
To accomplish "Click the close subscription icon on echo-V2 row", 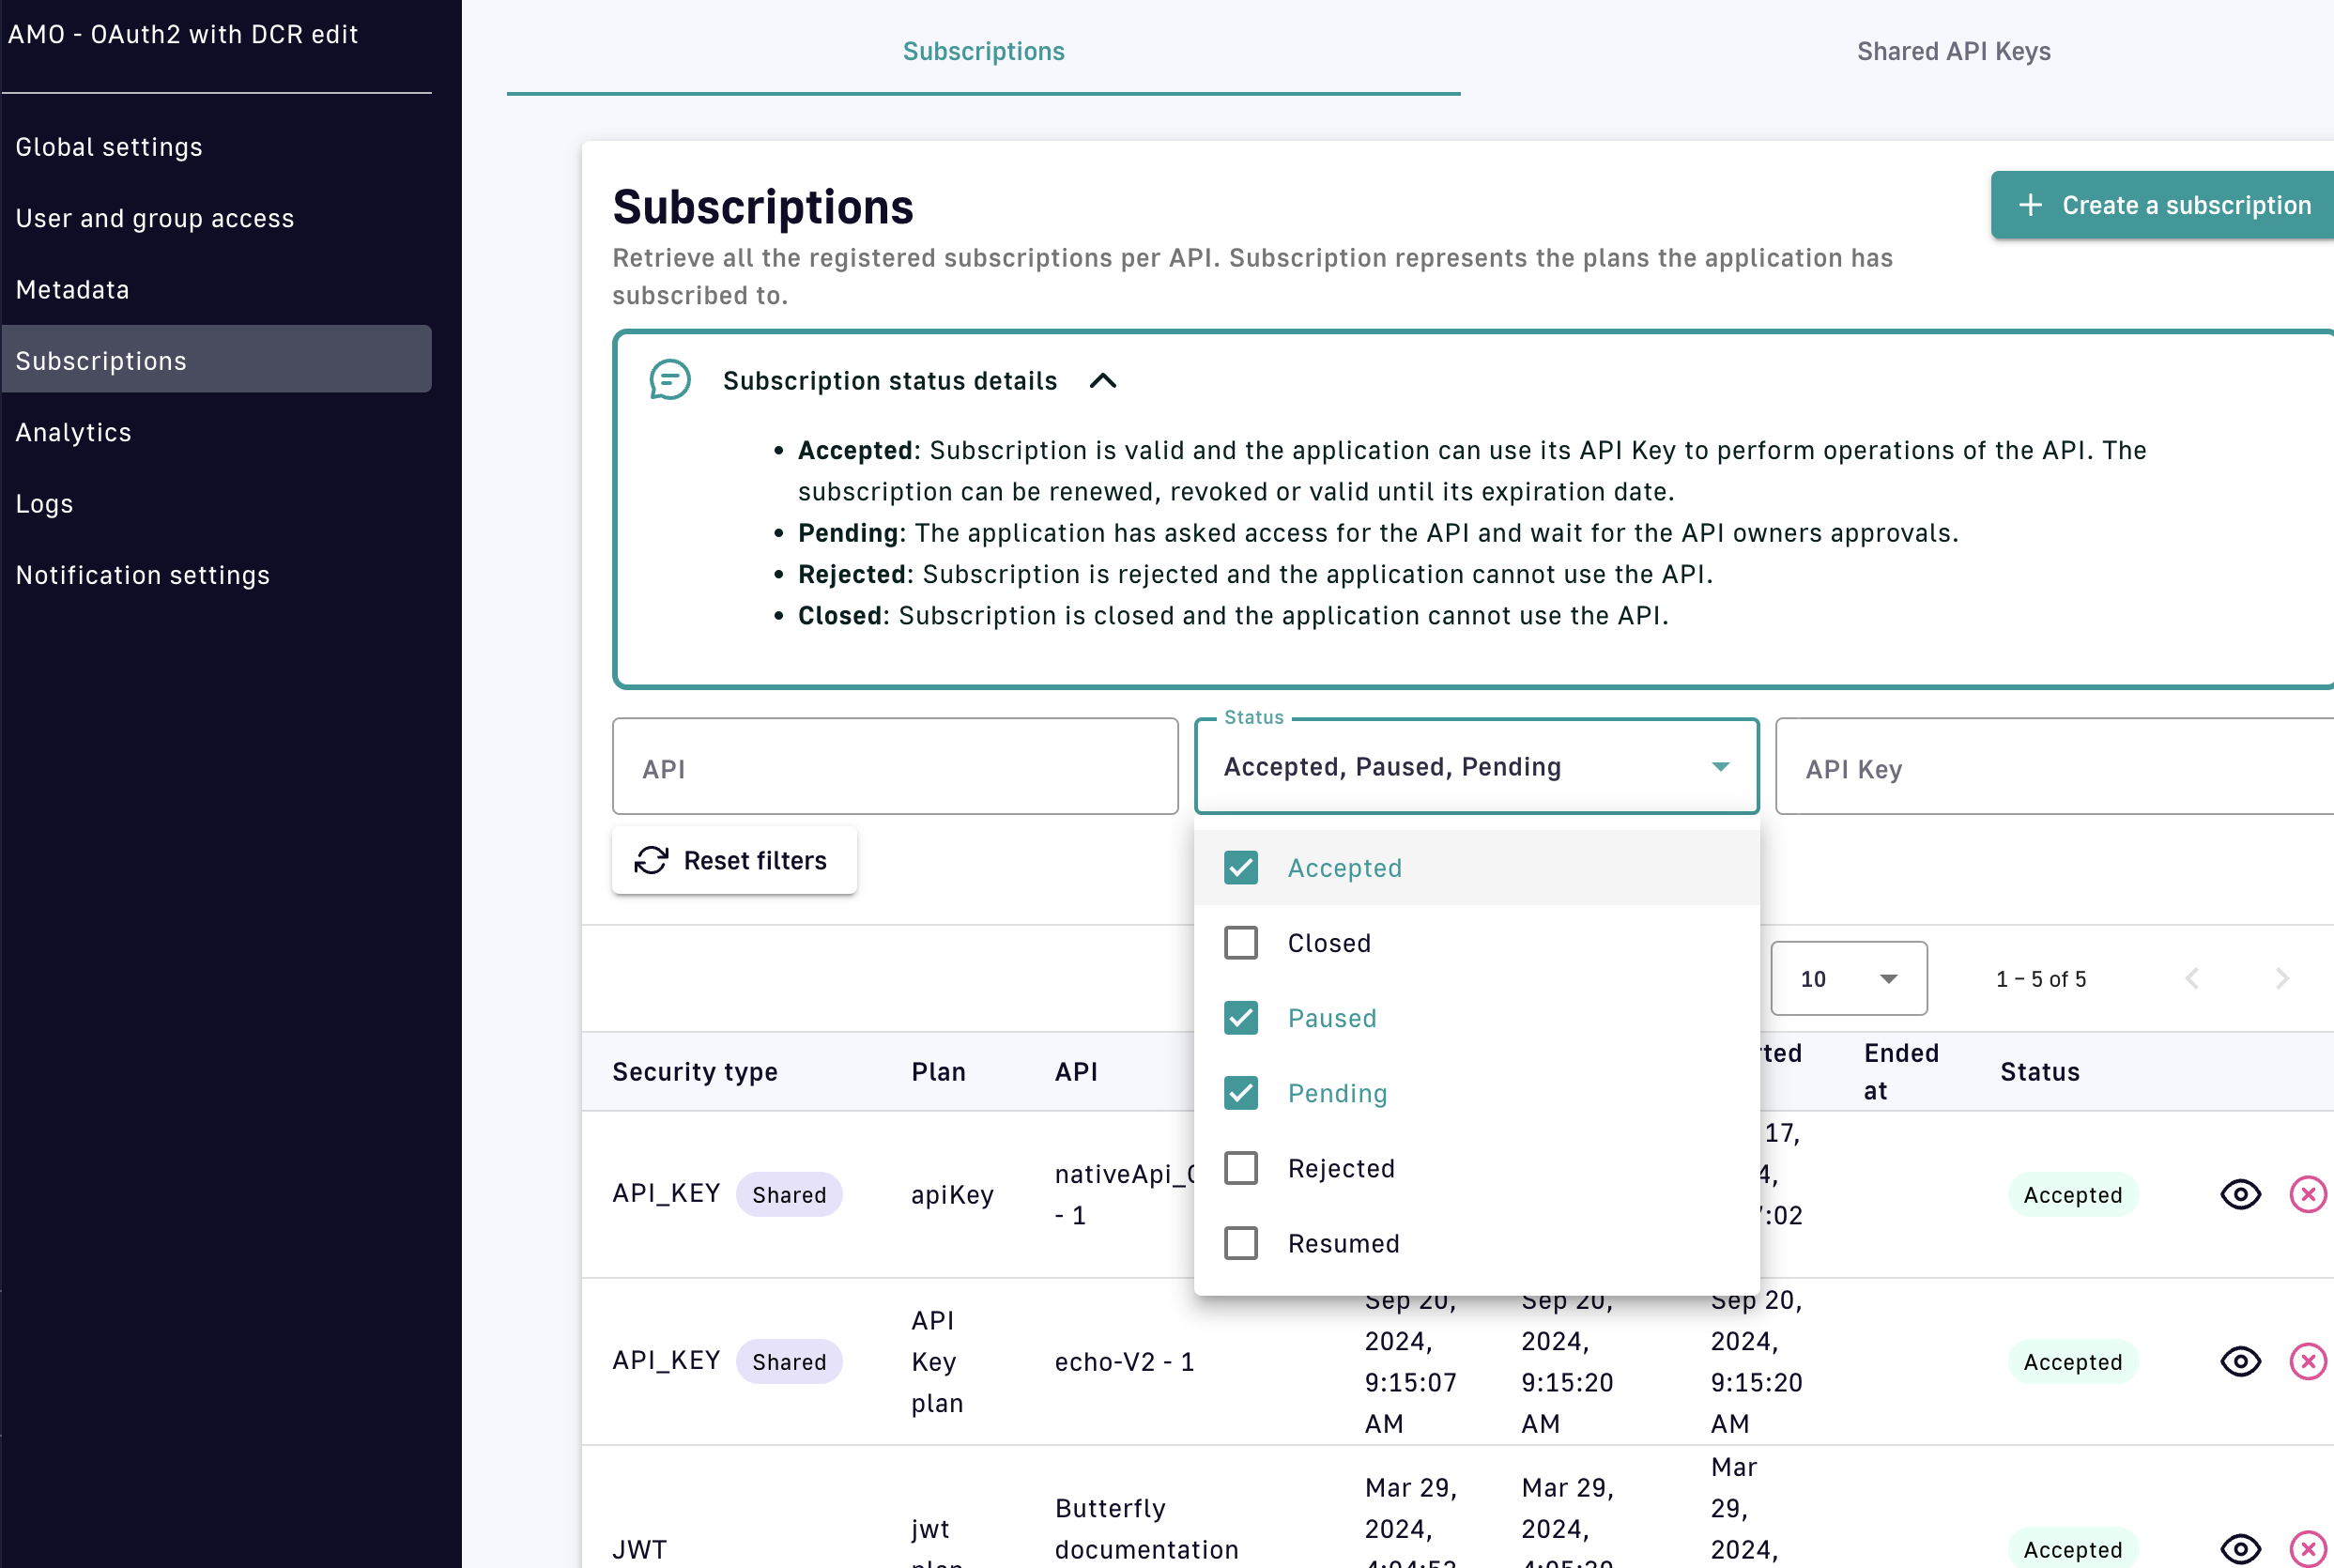I will [2308, 1361].
